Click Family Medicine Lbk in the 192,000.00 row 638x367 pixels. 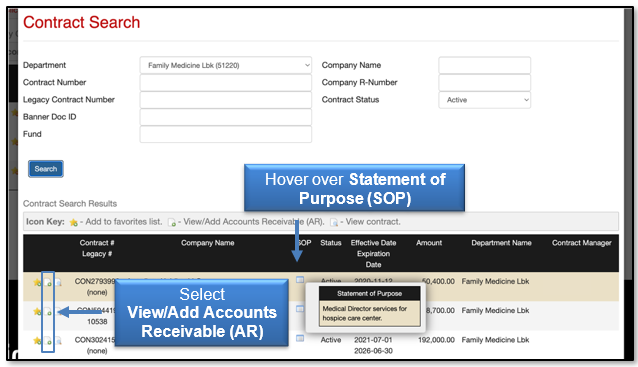495,340
